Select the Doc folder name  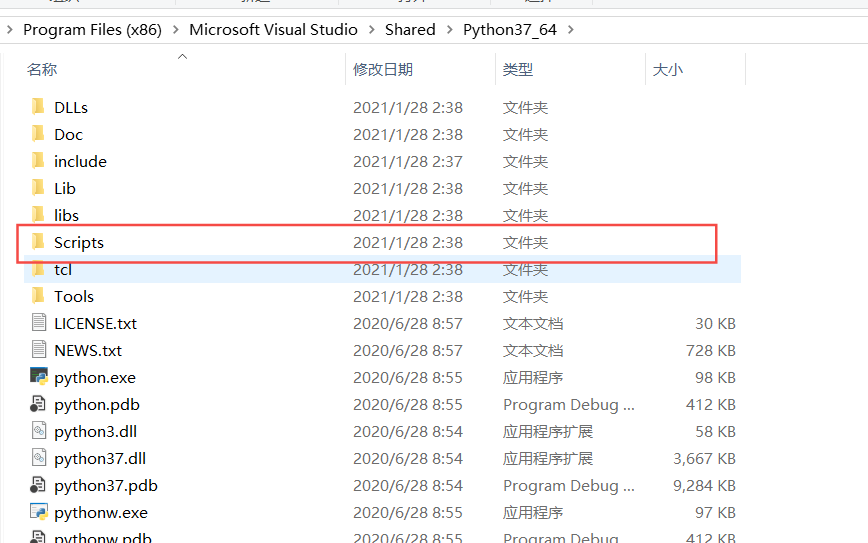(x=68, y=135)
